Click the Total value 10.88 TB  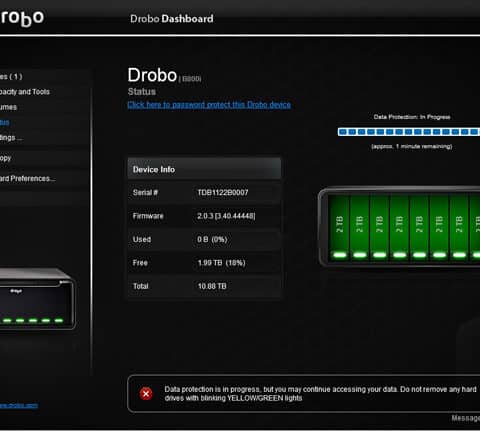pos(212,286)
